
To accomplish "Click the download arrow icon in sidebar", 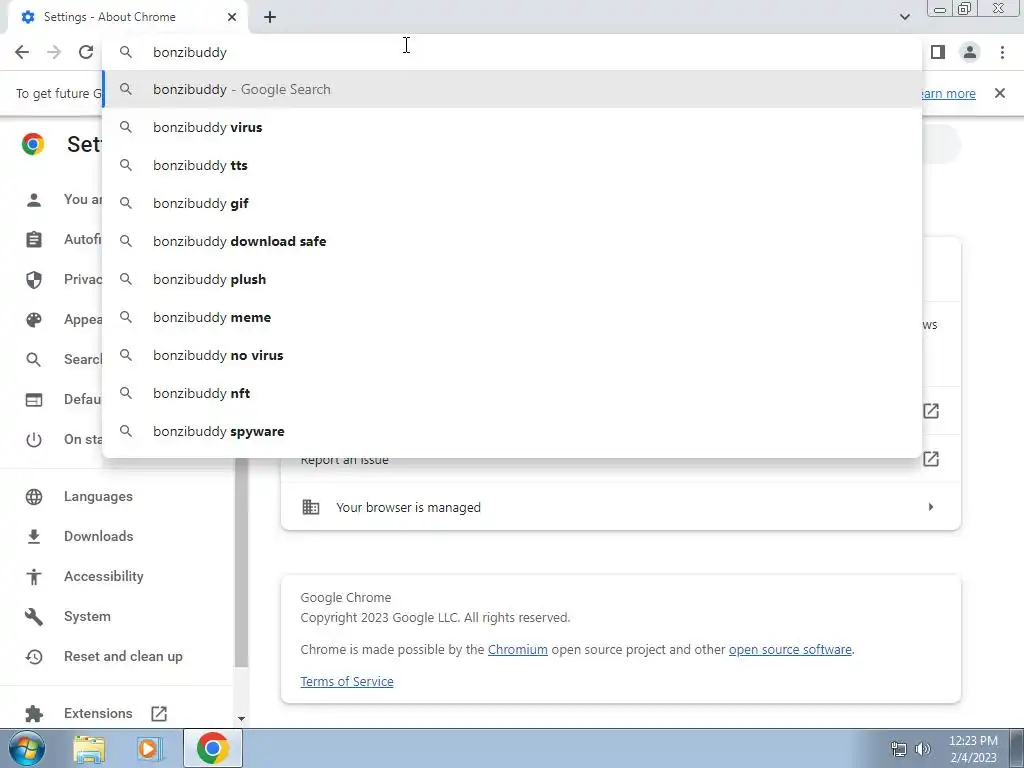I will coord(33,537).
